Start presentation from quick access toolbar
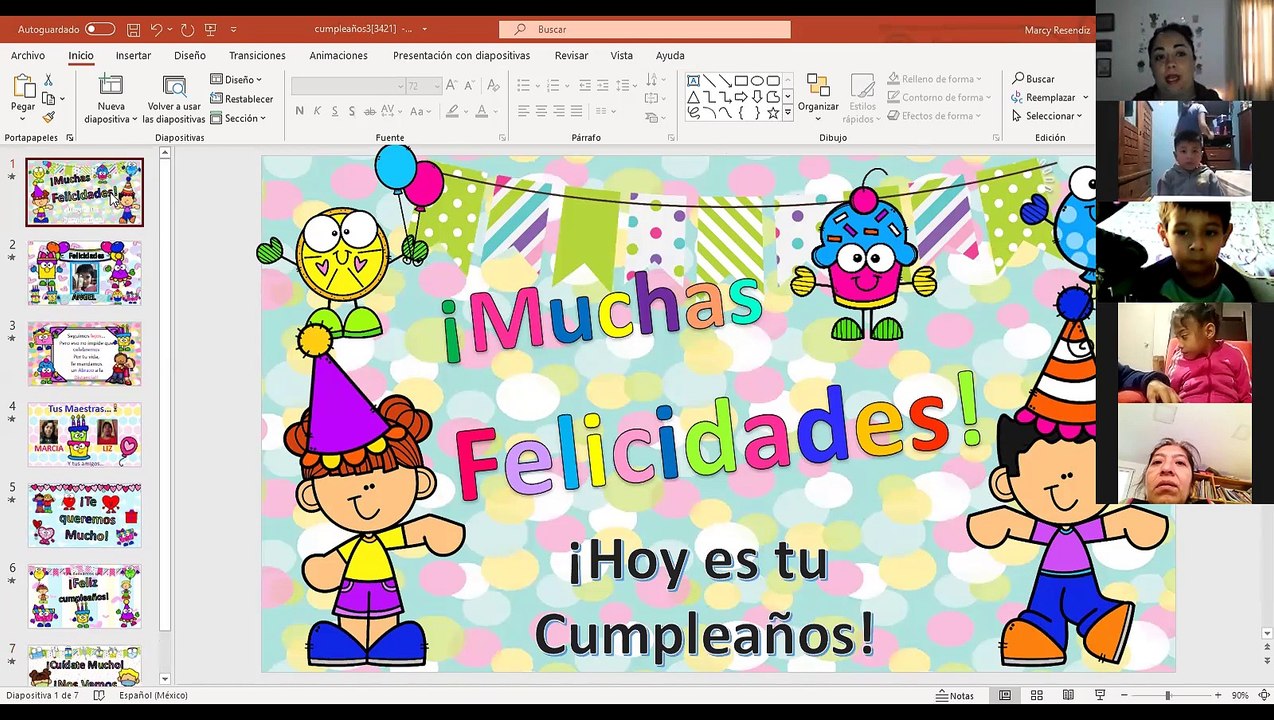This screenshot has width=1274, height=720. tap(210, 30)
